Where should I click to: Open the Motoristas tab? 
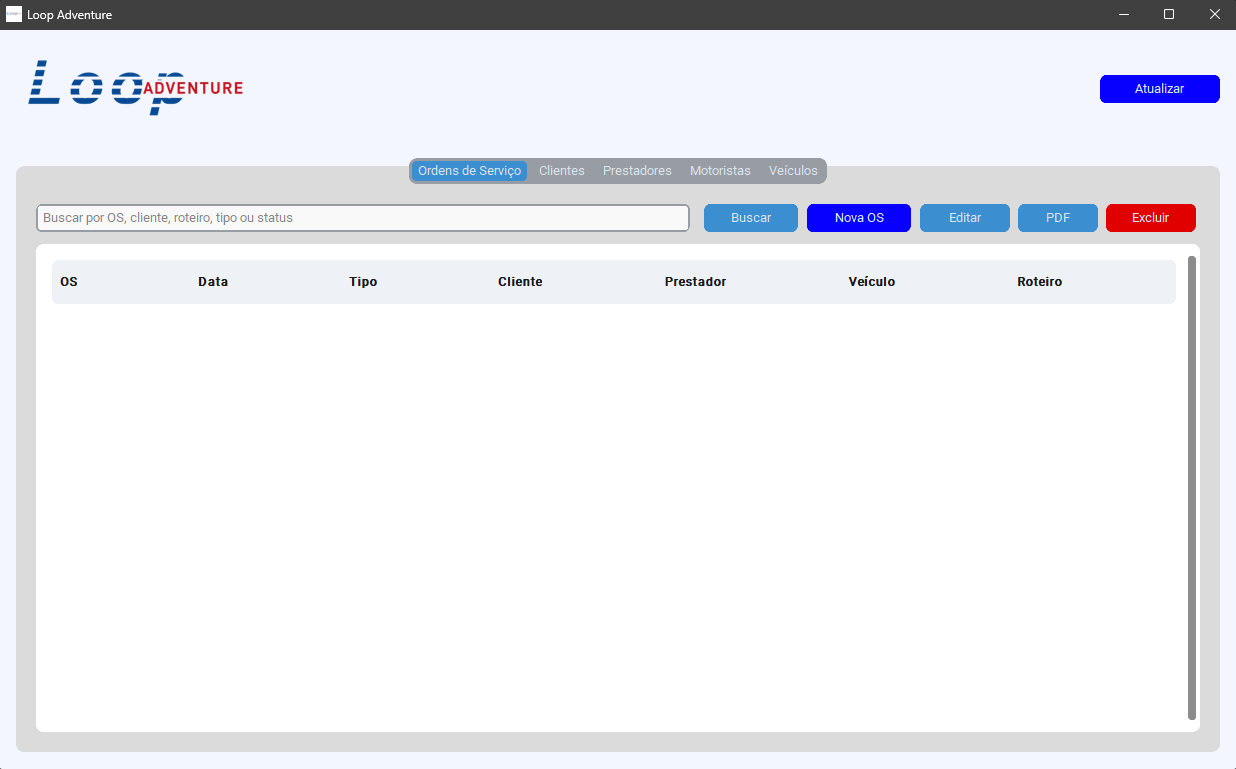coord(720,171)
